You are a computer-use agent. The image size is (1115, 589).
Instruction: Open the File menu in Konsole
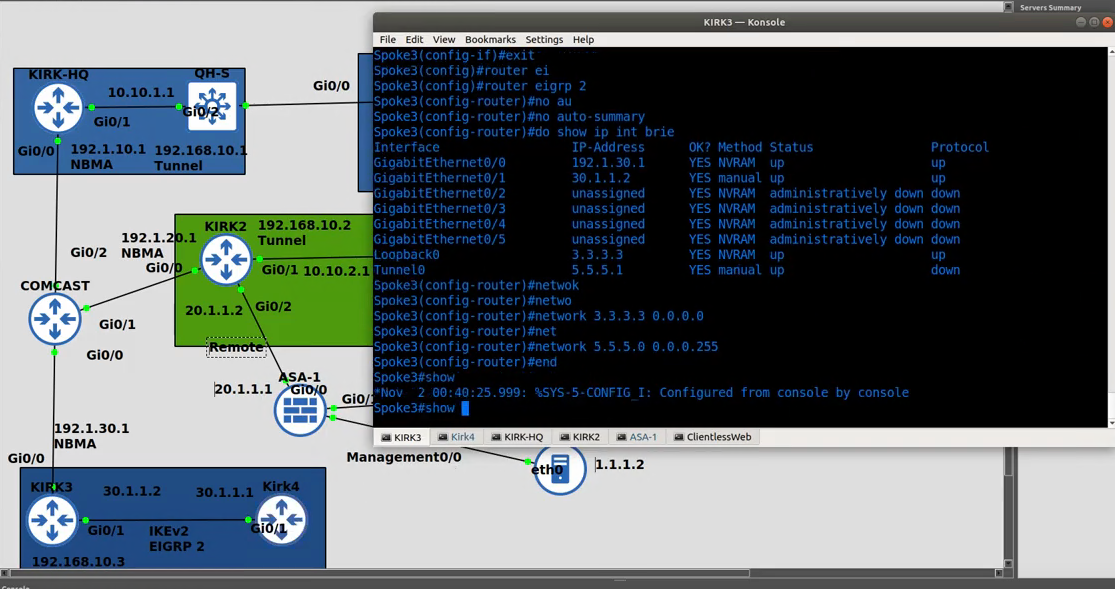(x=387, y=39)
